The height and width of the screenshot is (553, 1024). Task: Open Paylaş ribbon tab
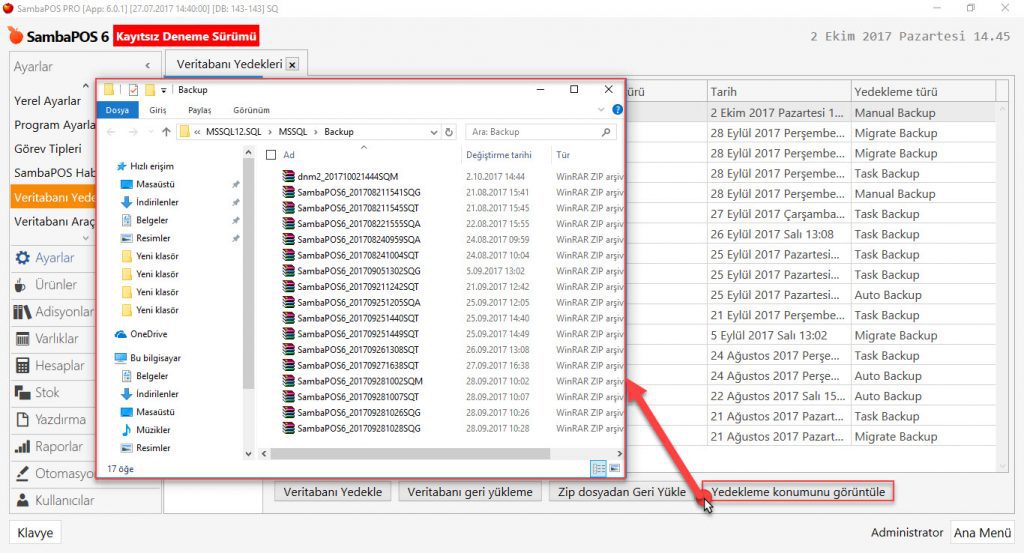pyautogui.click(x=199, y=110)
